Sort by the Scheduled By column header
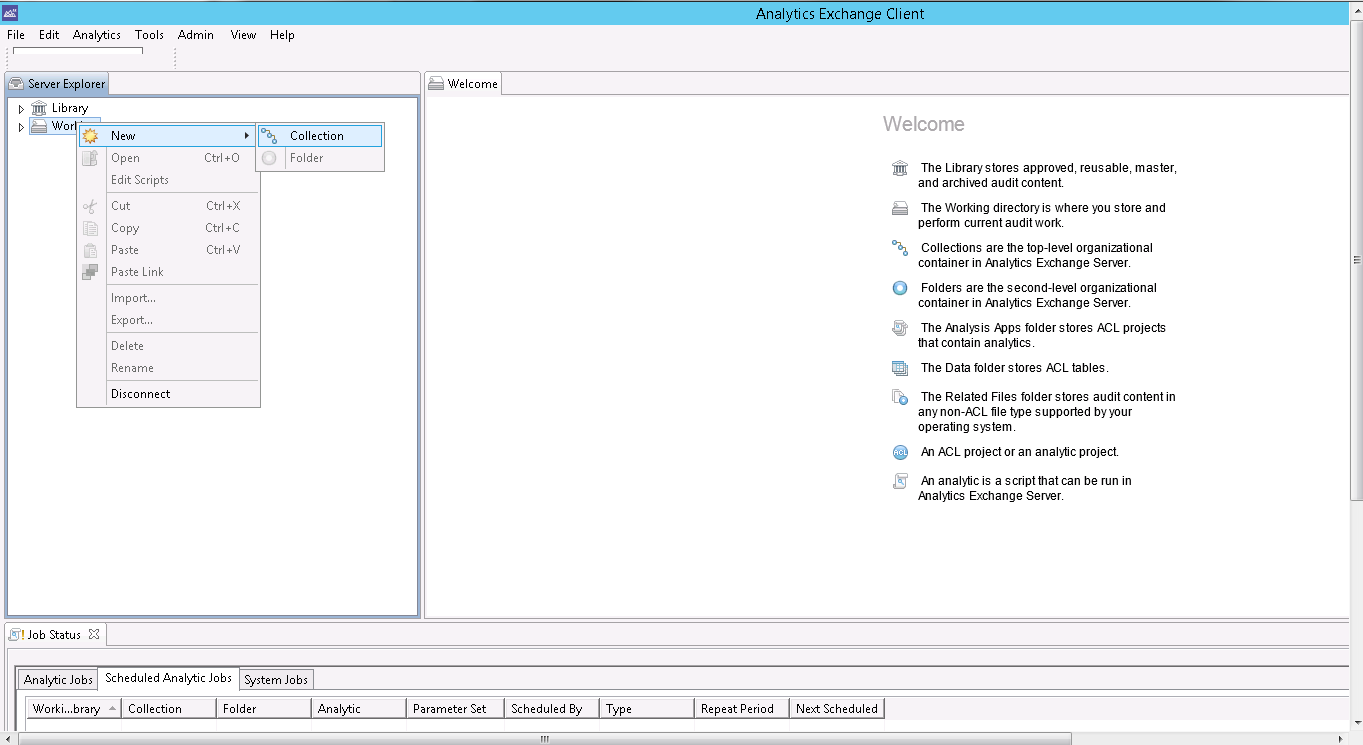 (552, 709)
